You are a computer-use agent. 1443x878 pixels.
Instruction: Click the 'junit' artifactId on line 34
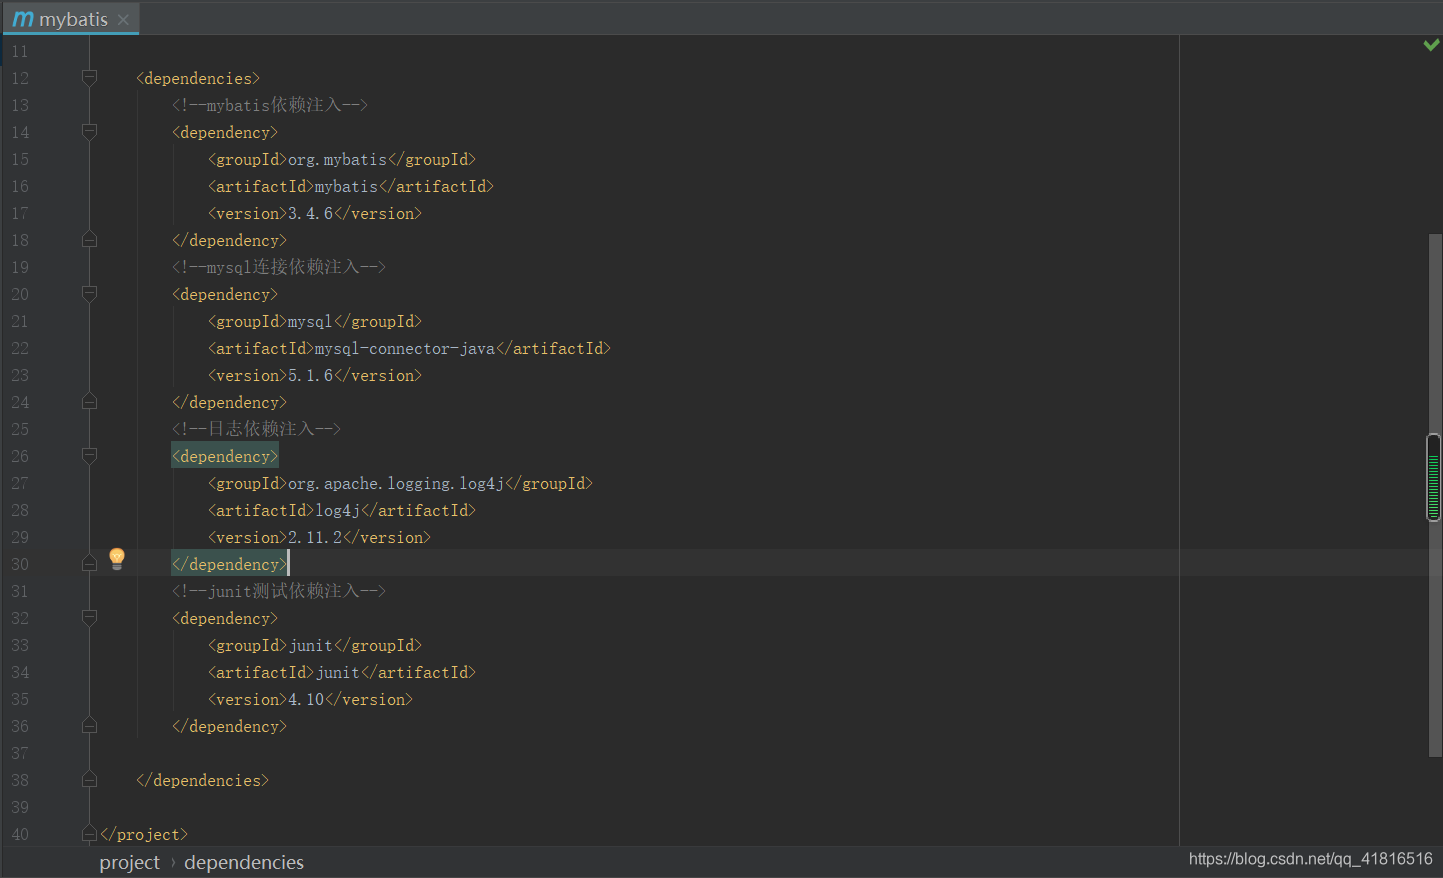(x=337, y=672)
